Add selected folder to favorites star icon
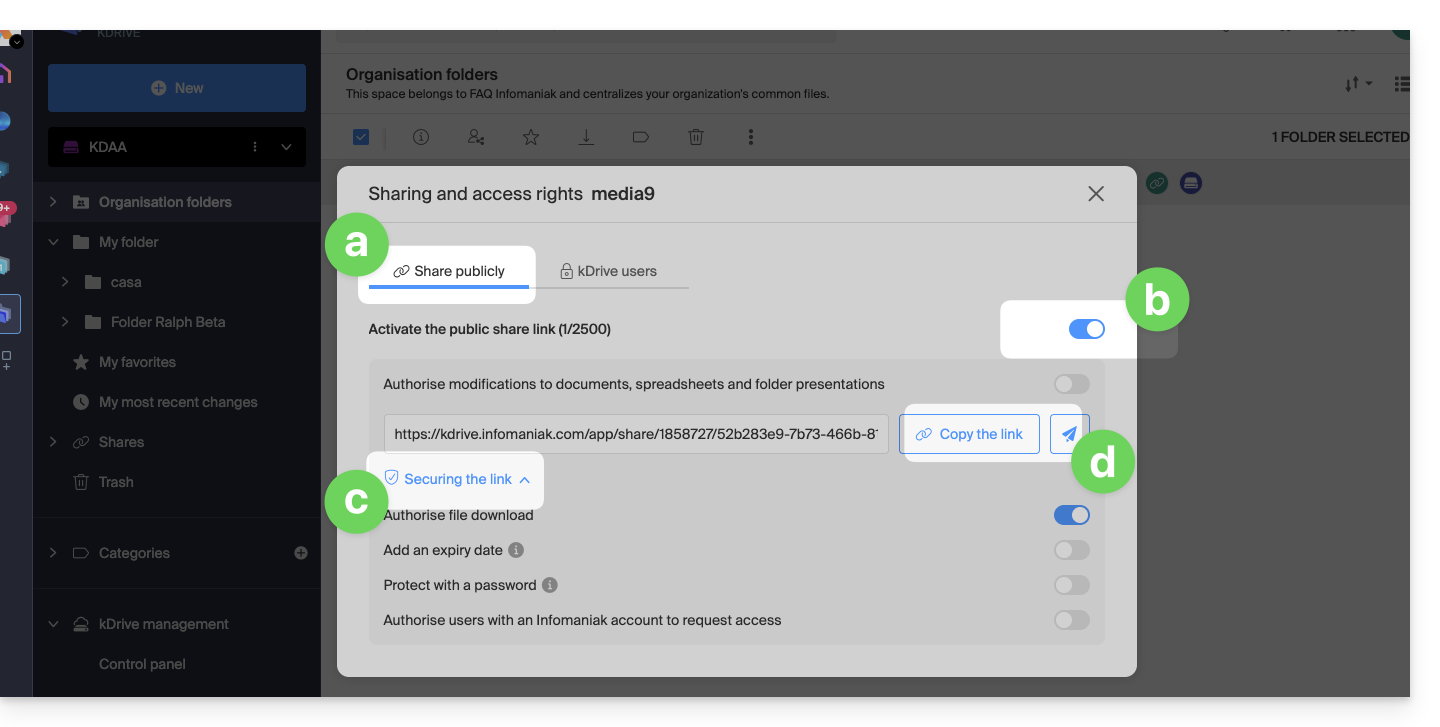The height and width of the screenshot is (727, 1440). coord(531,137)
